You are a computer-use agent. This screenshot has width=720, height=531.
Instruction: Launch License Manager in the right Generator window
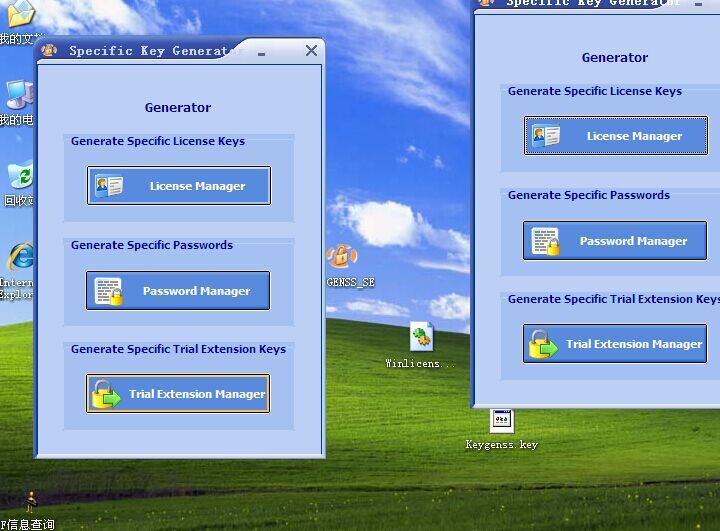616,136
